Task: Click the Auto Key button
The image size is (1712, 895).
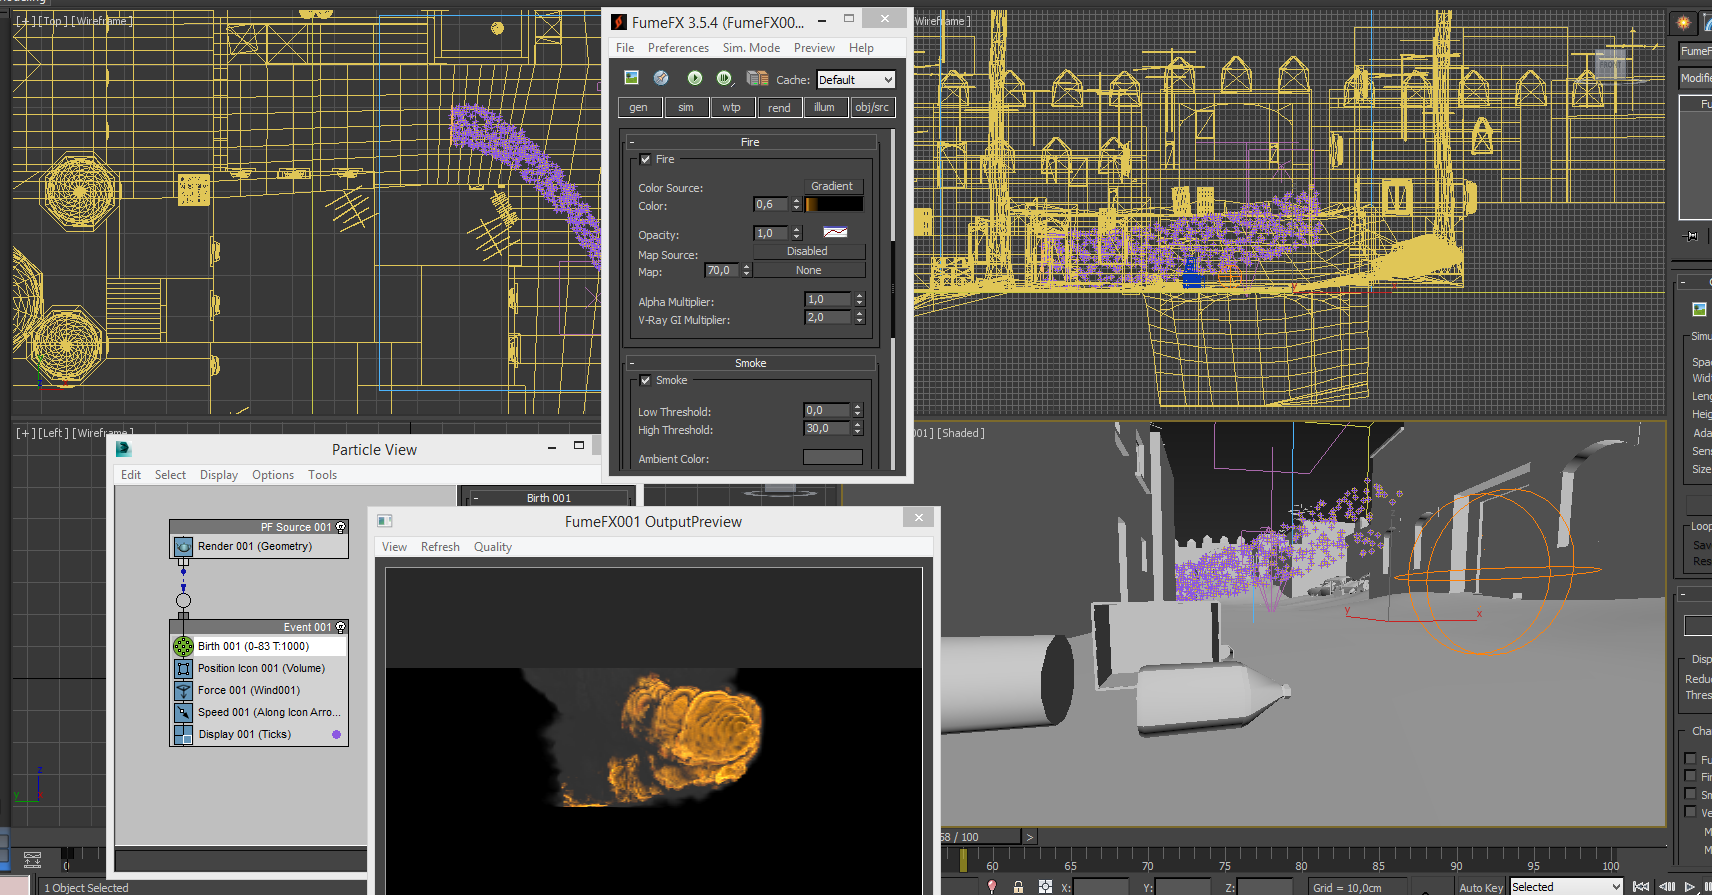Action: click(x=1481, y=887)
